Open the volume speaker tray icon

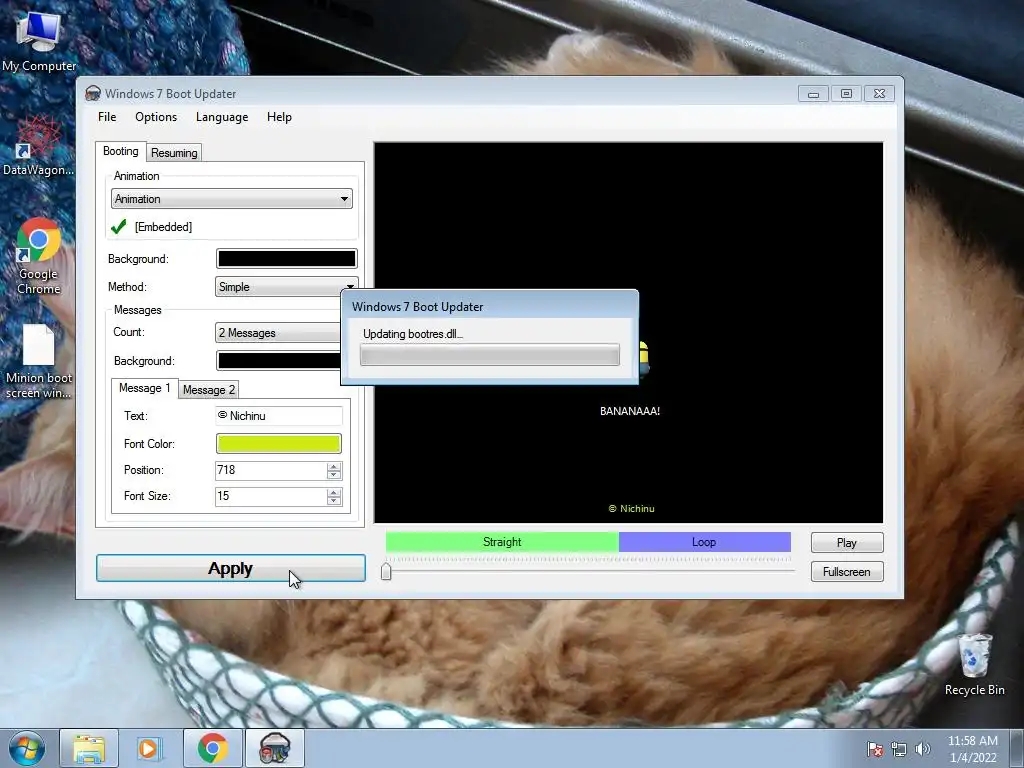pyautogui.click(x=922, y=749)
